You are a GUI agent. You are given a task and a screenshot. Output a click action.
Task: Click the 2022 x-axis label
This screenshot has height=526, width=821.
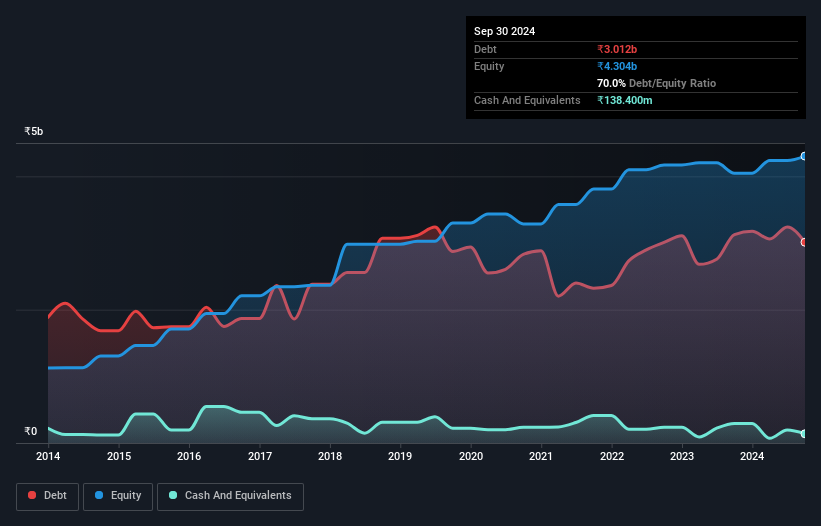click(x=612, y=456)
